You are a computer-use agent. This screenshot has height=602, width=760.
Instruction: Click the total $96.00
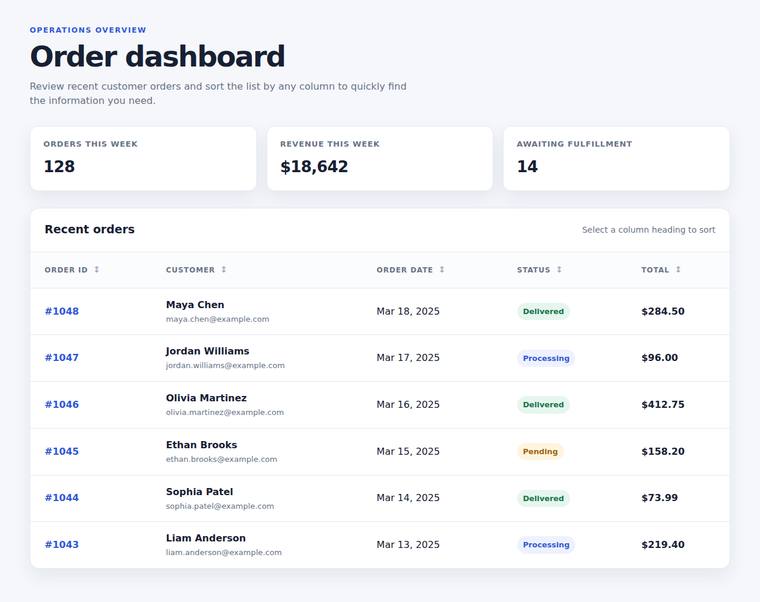pyautogui.click(x=660, y=358)
